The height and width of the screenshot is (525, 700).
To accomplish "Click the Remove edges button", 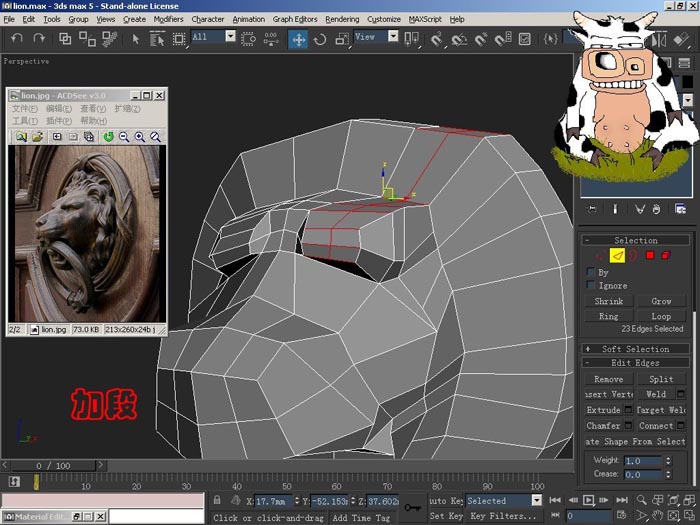I will [608, 379].
